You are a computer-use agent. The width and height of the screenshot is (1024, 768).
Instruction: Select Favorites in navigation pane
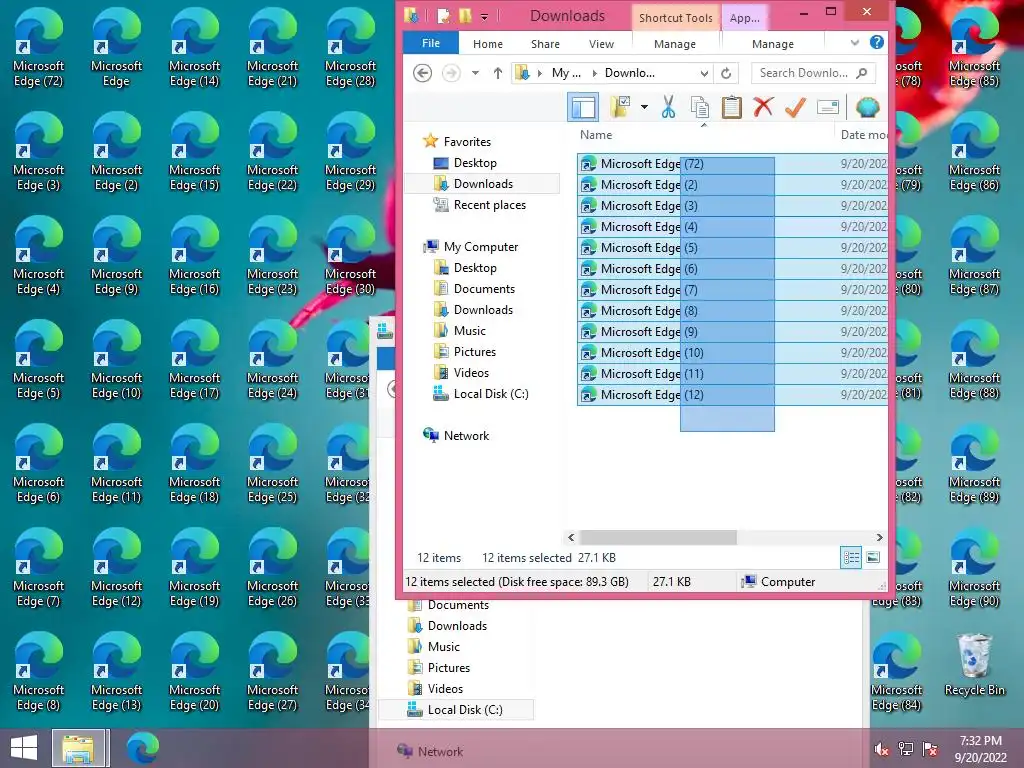coord(467,142)
